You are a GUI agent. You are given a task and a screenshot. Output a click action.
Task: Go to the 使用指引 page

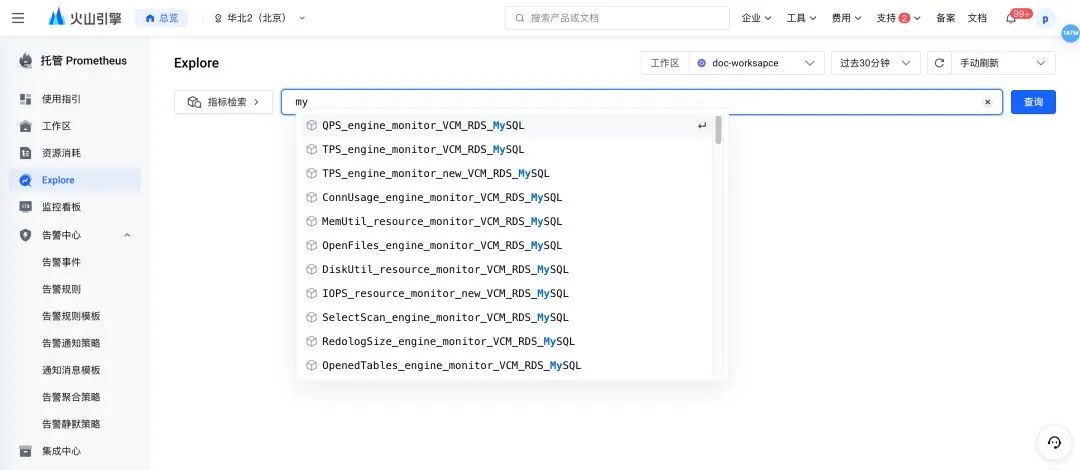61,99
